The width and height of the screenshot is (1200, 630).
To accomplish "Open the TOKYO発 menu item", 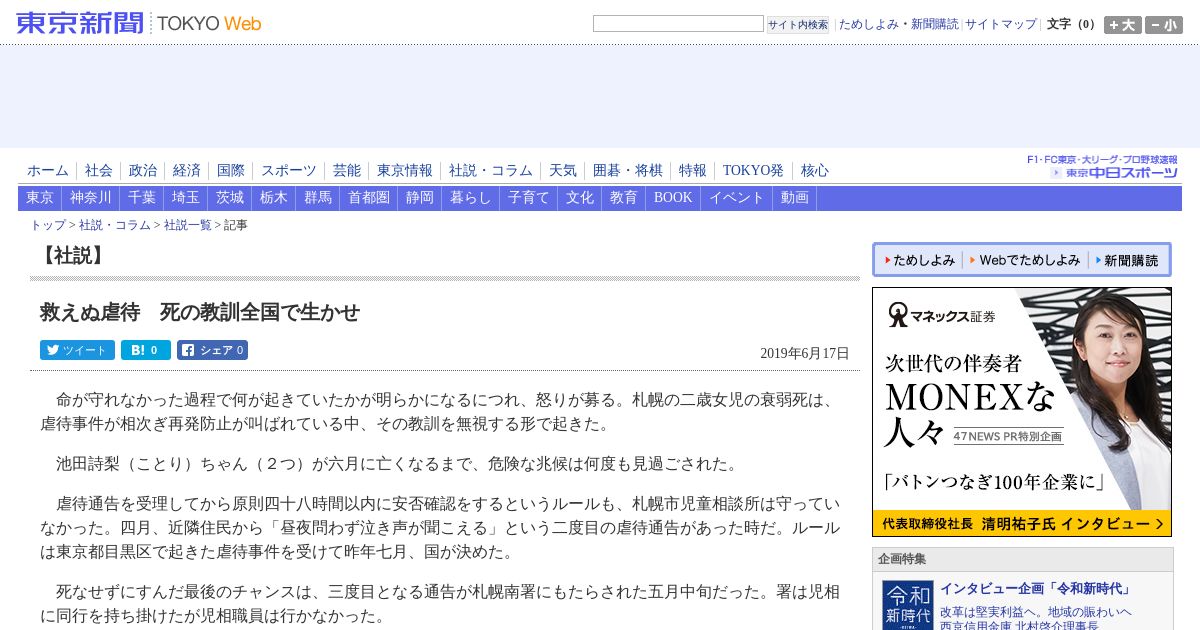I will [x=754, y=171].
